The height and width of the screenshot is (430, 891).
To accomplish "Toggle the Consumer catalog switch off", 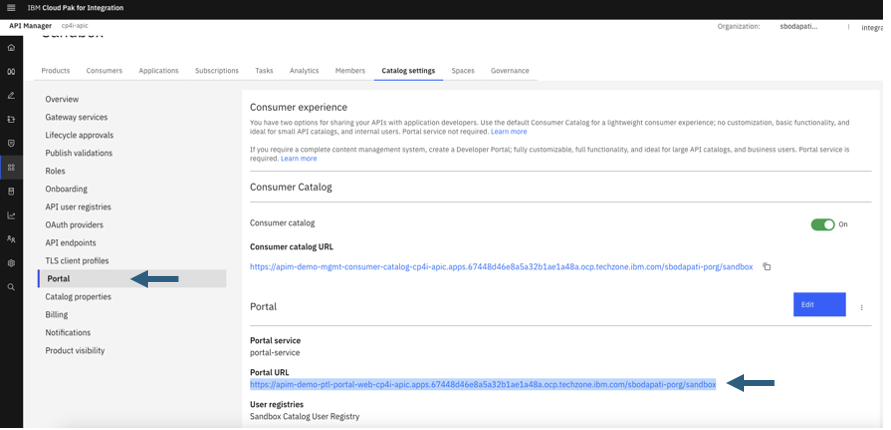I will click(x=822, y=225).
